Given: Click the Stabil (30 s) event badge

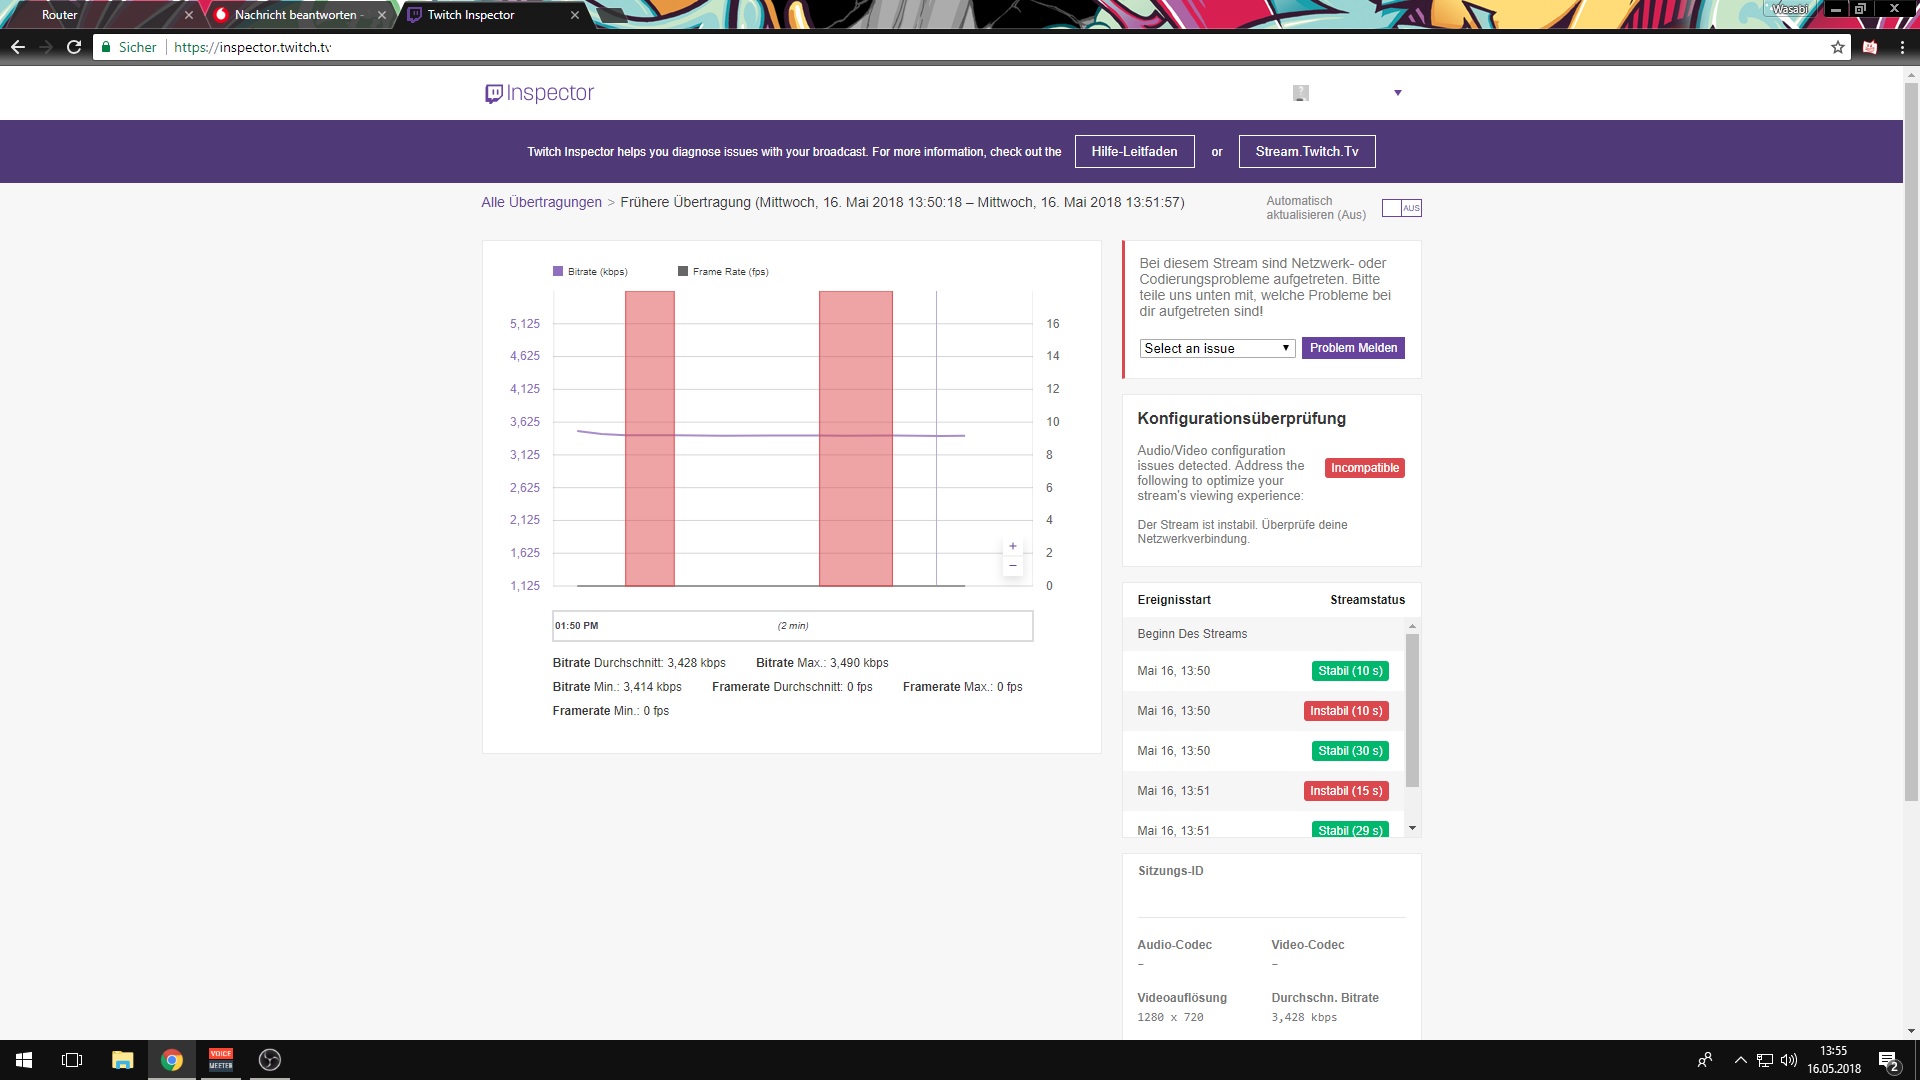Looking at the screenshot, I should (x=1349, y=751).
